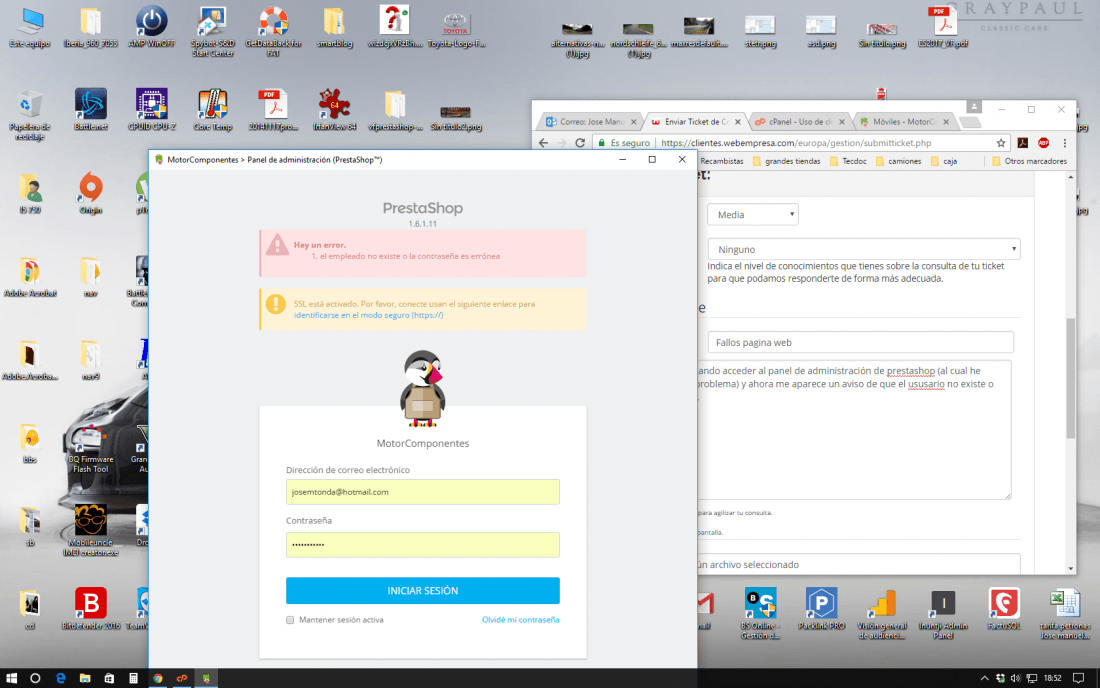Click the Adobe Acrobat extension icon in Chrome

[x=1023, y=142]
